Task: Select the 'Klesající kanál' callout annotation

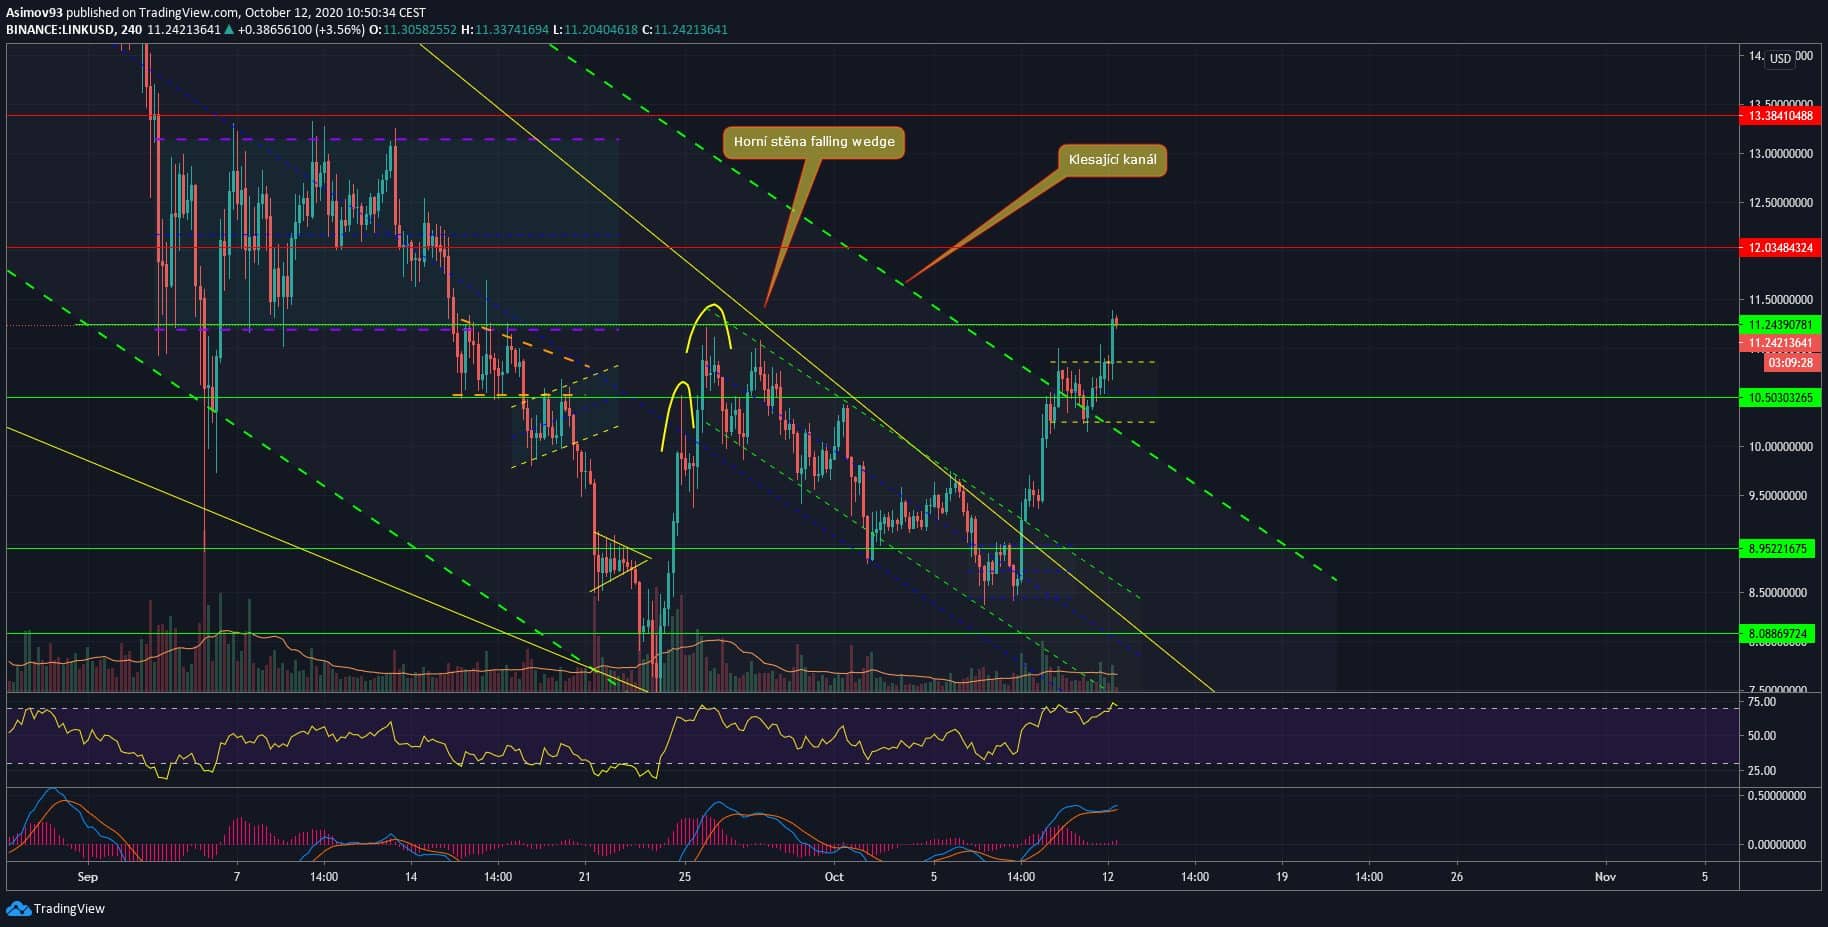Action: (1112, 160)
